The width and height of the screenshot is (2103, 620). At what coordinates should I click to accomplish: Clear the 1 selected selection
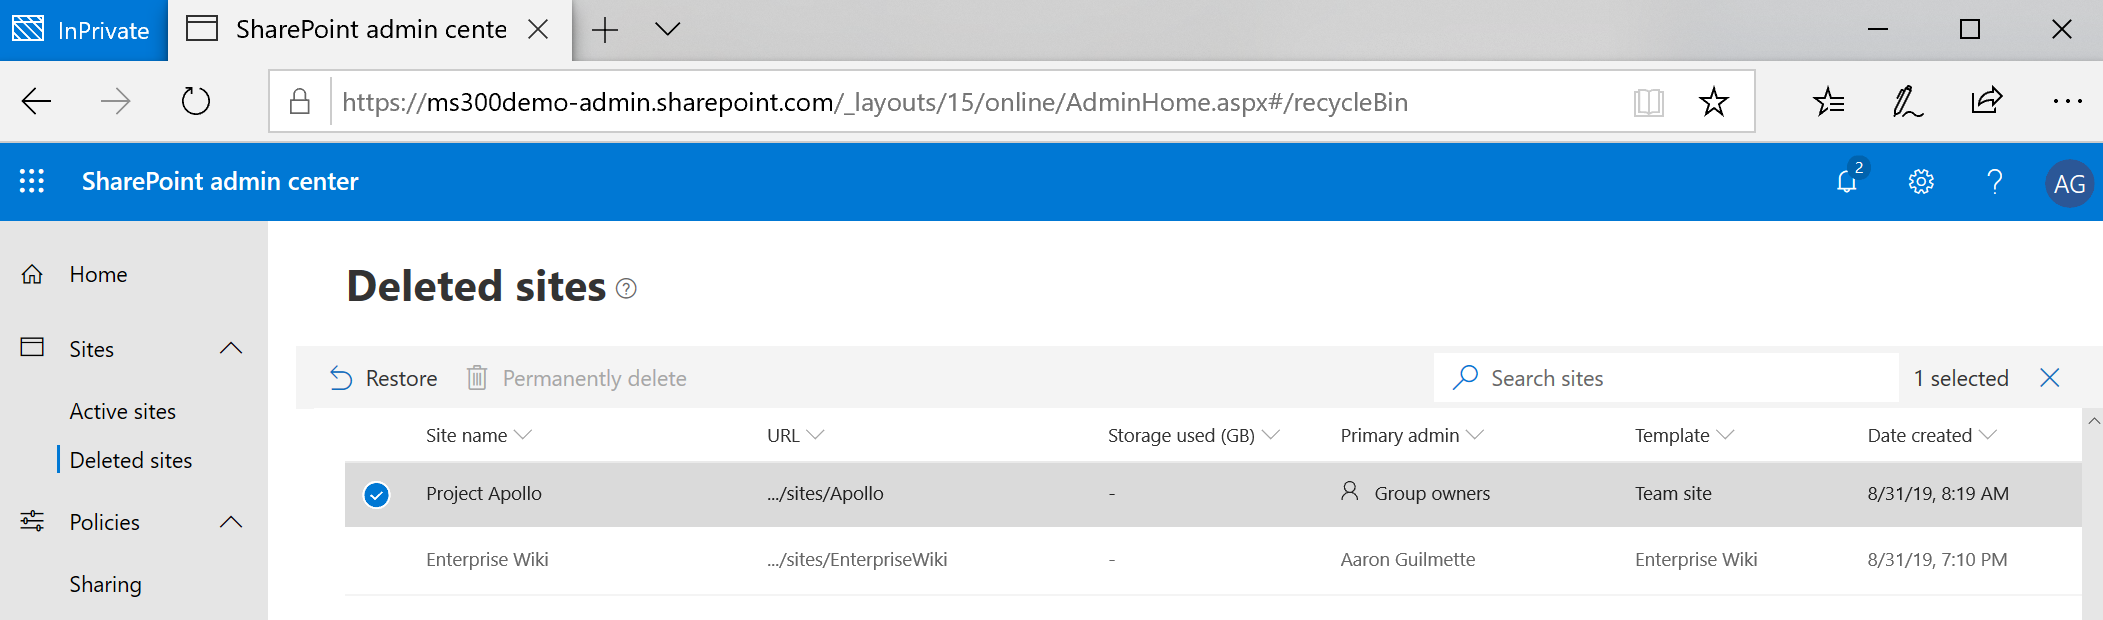(2049, 378)
